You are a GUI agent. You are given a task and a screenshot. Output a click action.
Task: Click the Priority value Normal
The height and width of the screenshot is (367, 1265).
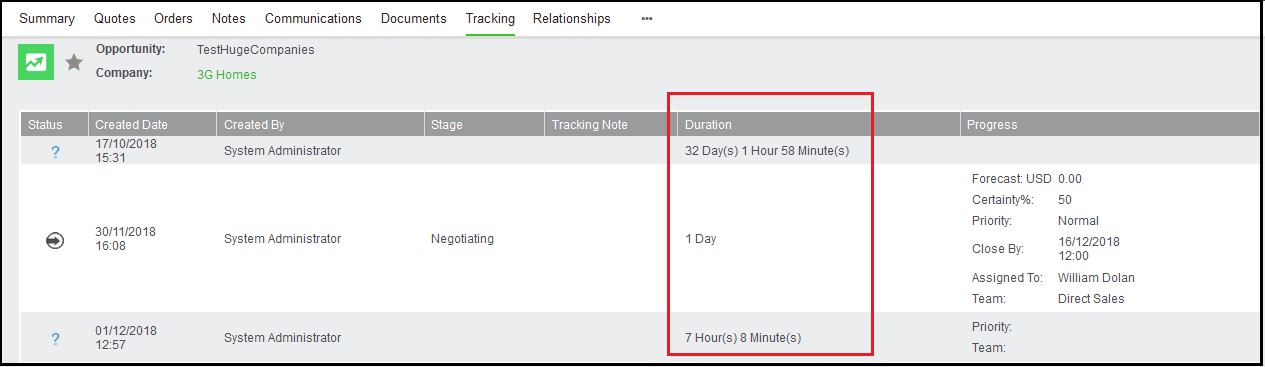[1078, 221]
